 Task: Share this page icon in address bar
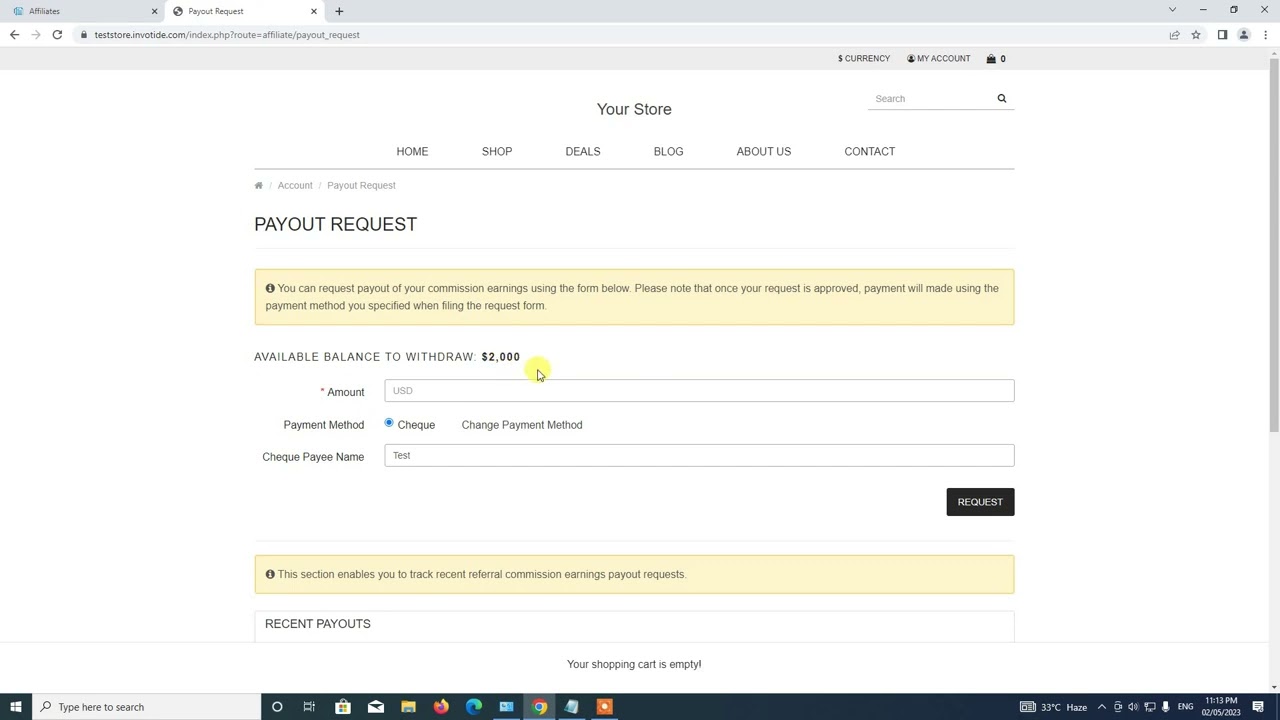1174,35
